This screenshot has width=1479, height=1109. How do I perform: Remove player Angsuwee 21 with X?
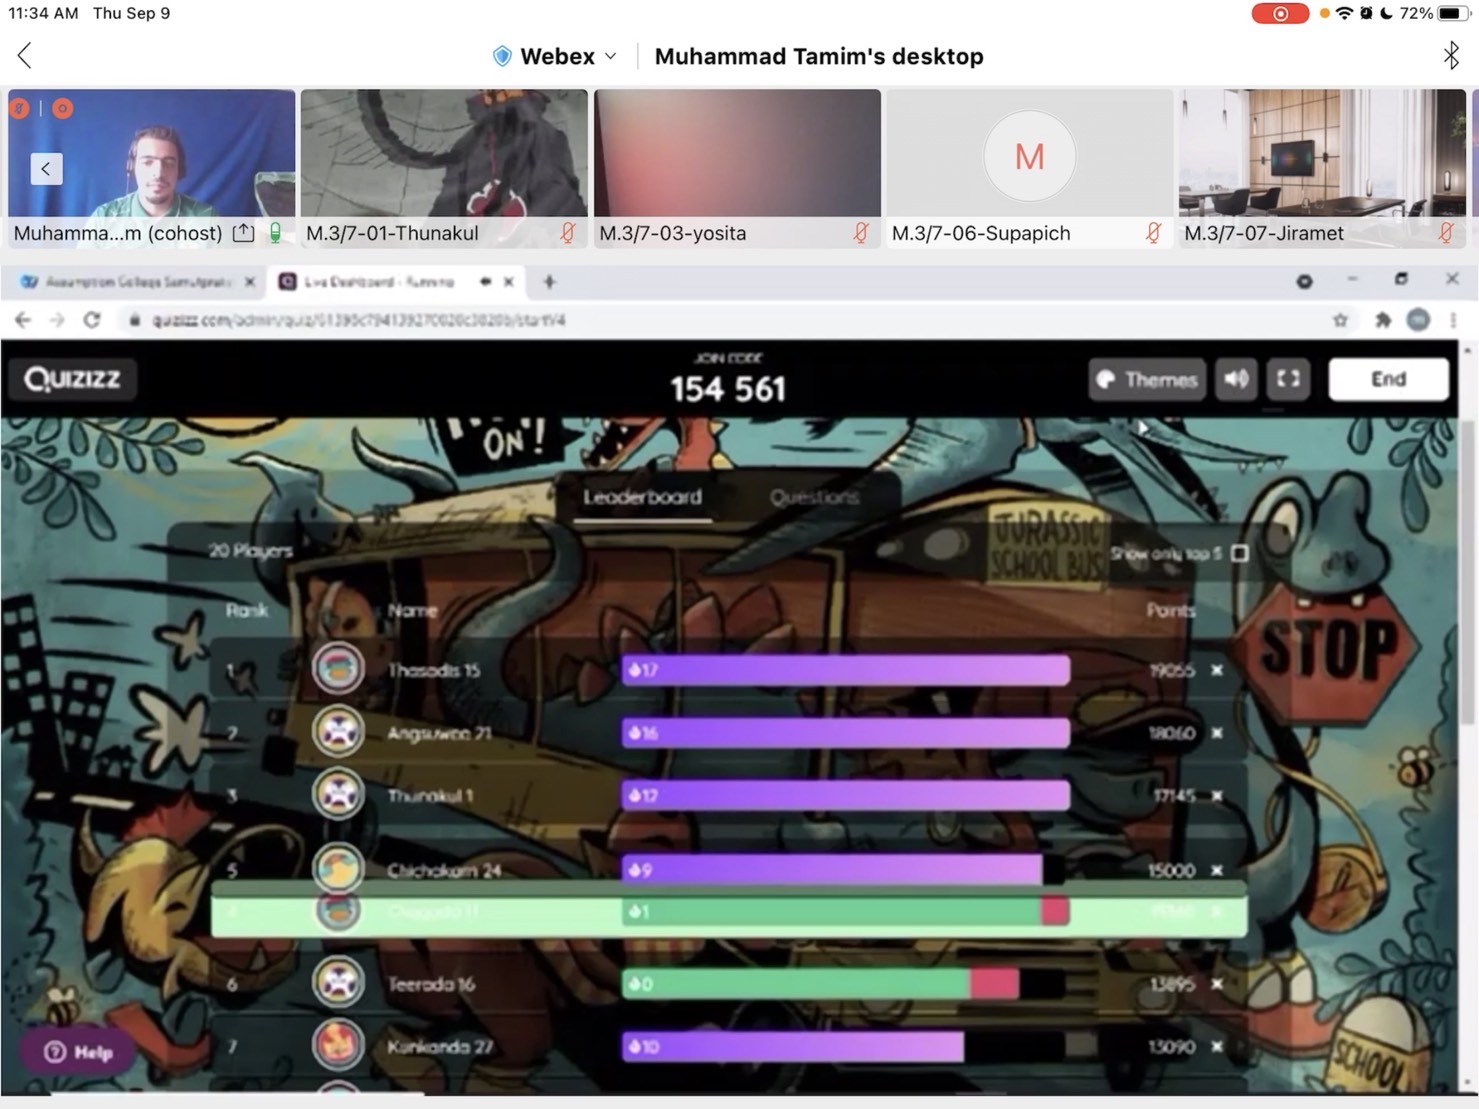1217,733
